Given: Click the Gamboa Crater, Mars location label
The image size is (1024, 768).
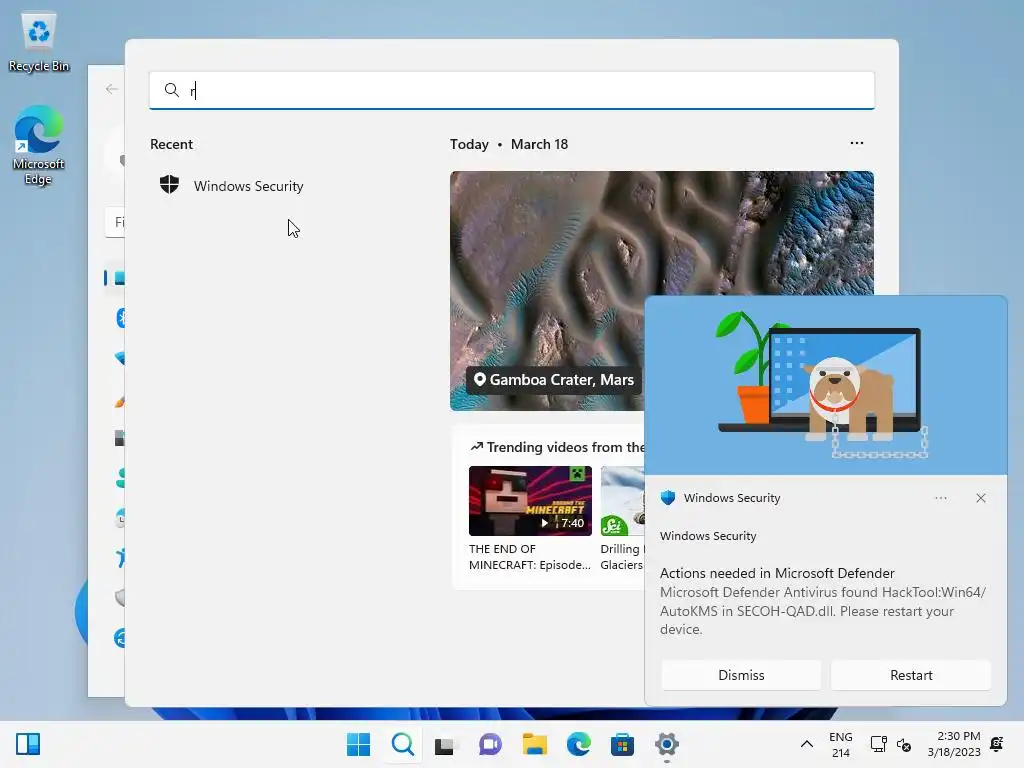Looking at the screenshot, I should [x=554, y=380].
